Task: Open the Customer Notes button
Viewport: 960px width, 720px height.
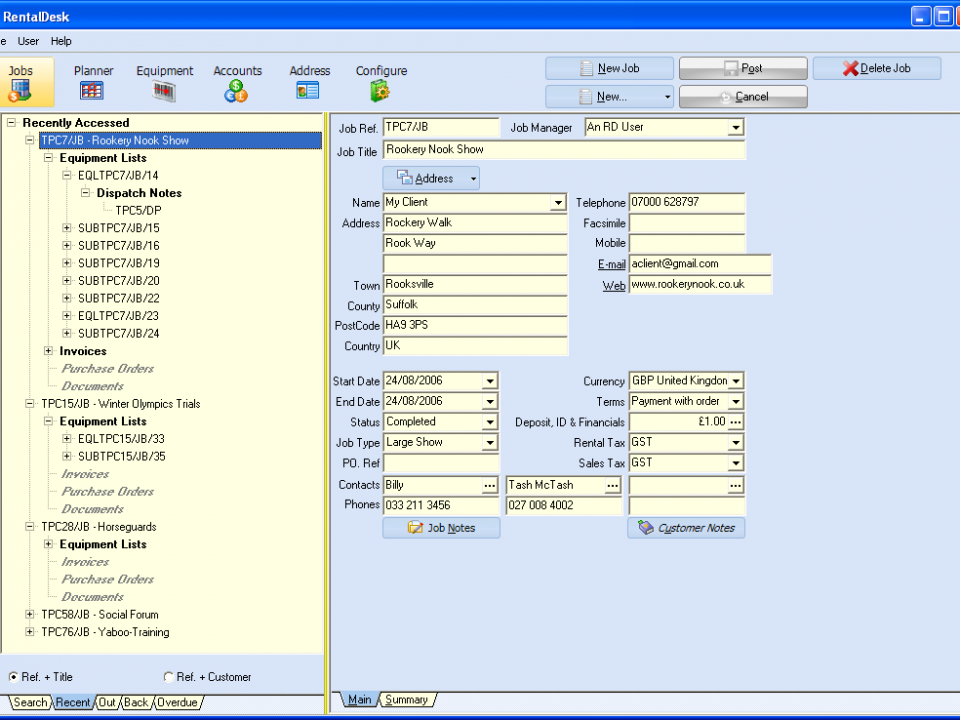Action: [x=686, y=528]
